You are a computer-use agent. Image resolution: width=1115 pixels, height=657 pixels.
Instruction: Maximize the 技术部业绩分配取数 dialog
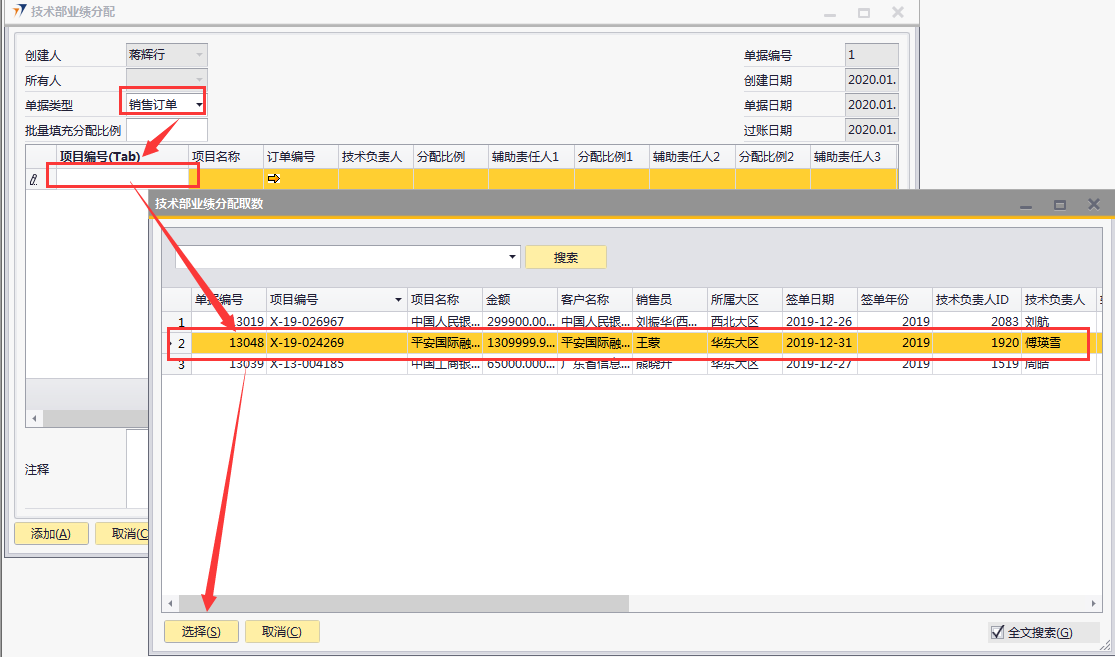coord(1059,204)
